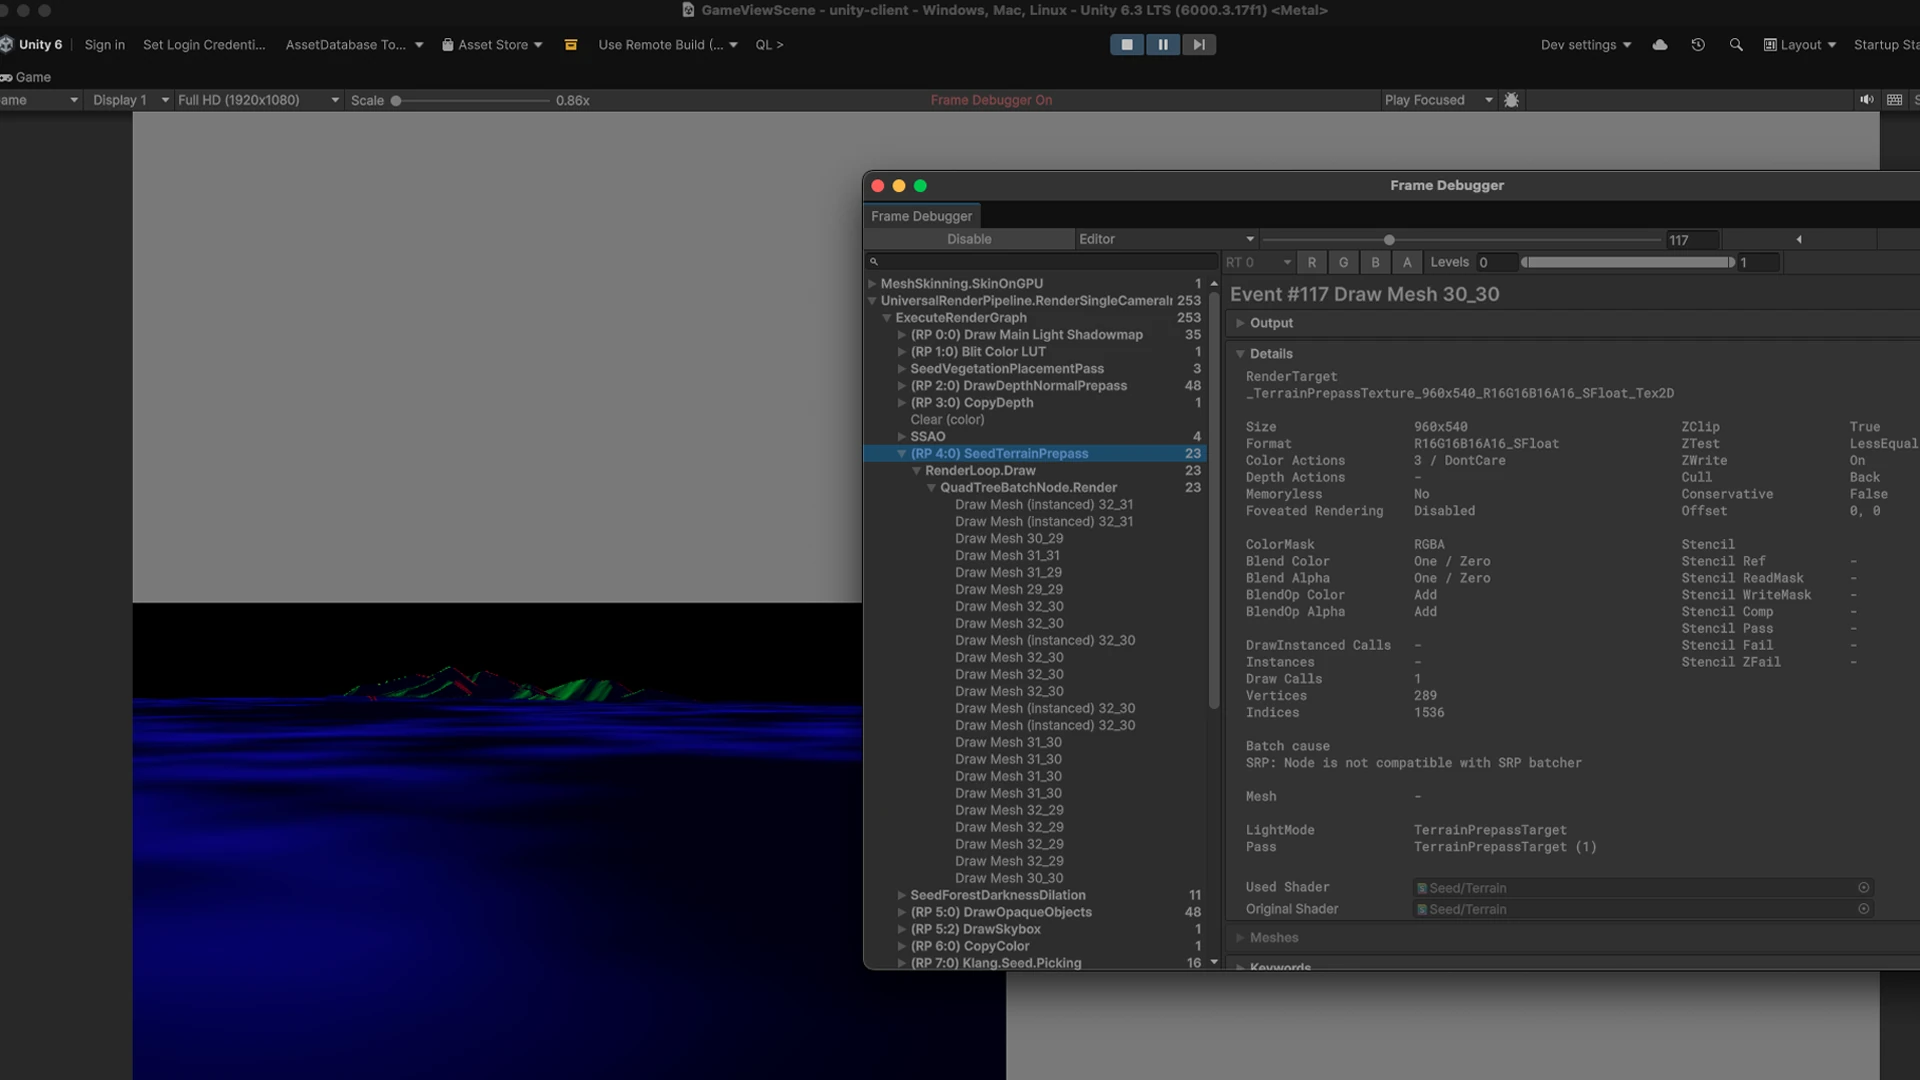Open the Layout dropdown

1800,45
